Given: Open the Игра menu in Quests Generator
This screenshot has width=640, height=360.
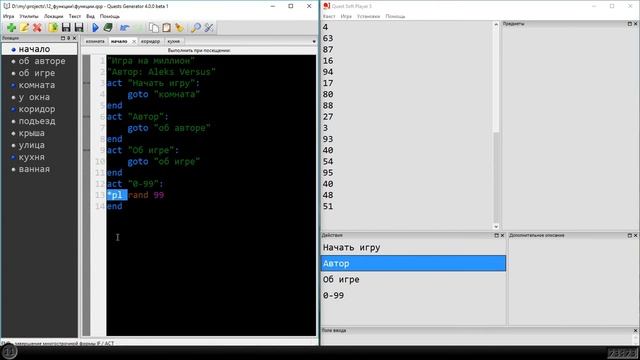Looking at the screenshot, I should pos(8,16).
